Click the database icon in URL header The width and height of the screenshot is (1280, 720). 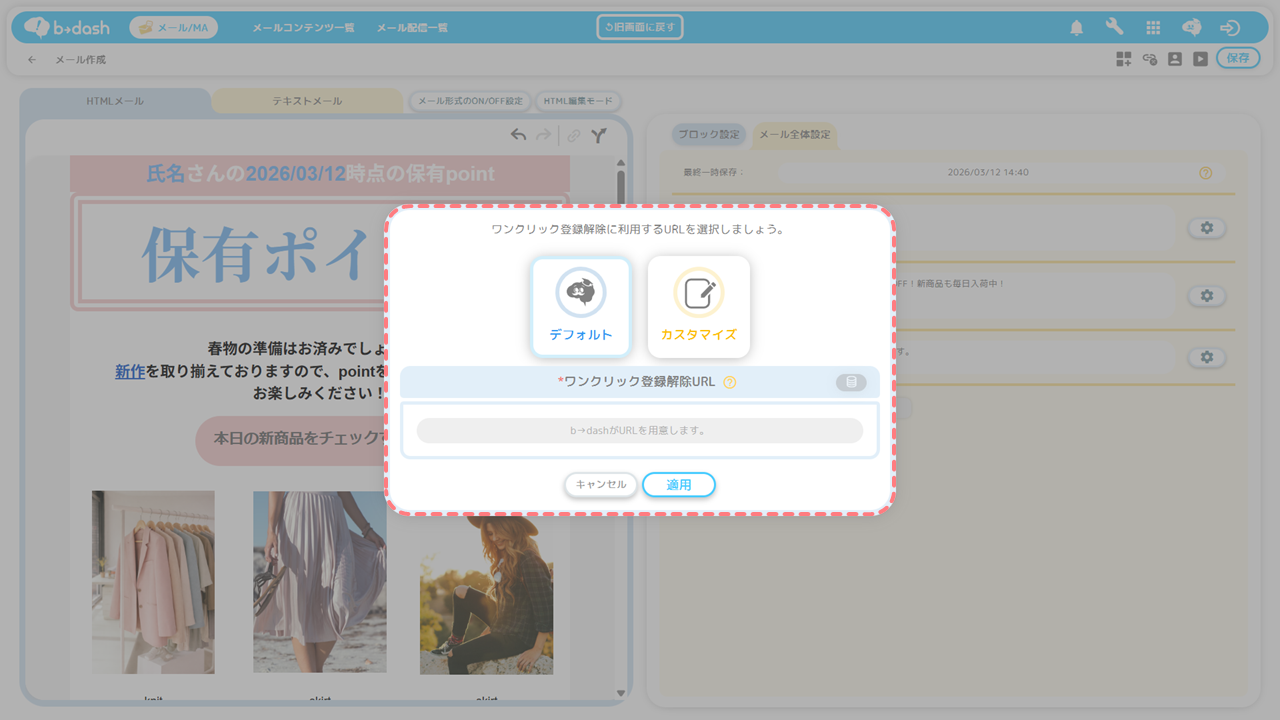(x=851, y=382)
